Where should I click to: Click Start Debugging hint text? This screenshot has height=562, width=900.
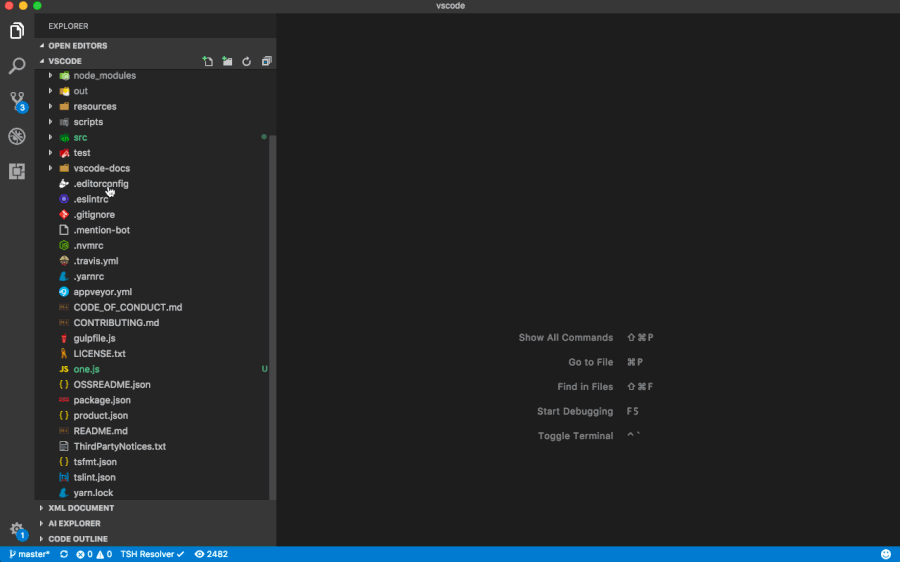pos(575,412)
